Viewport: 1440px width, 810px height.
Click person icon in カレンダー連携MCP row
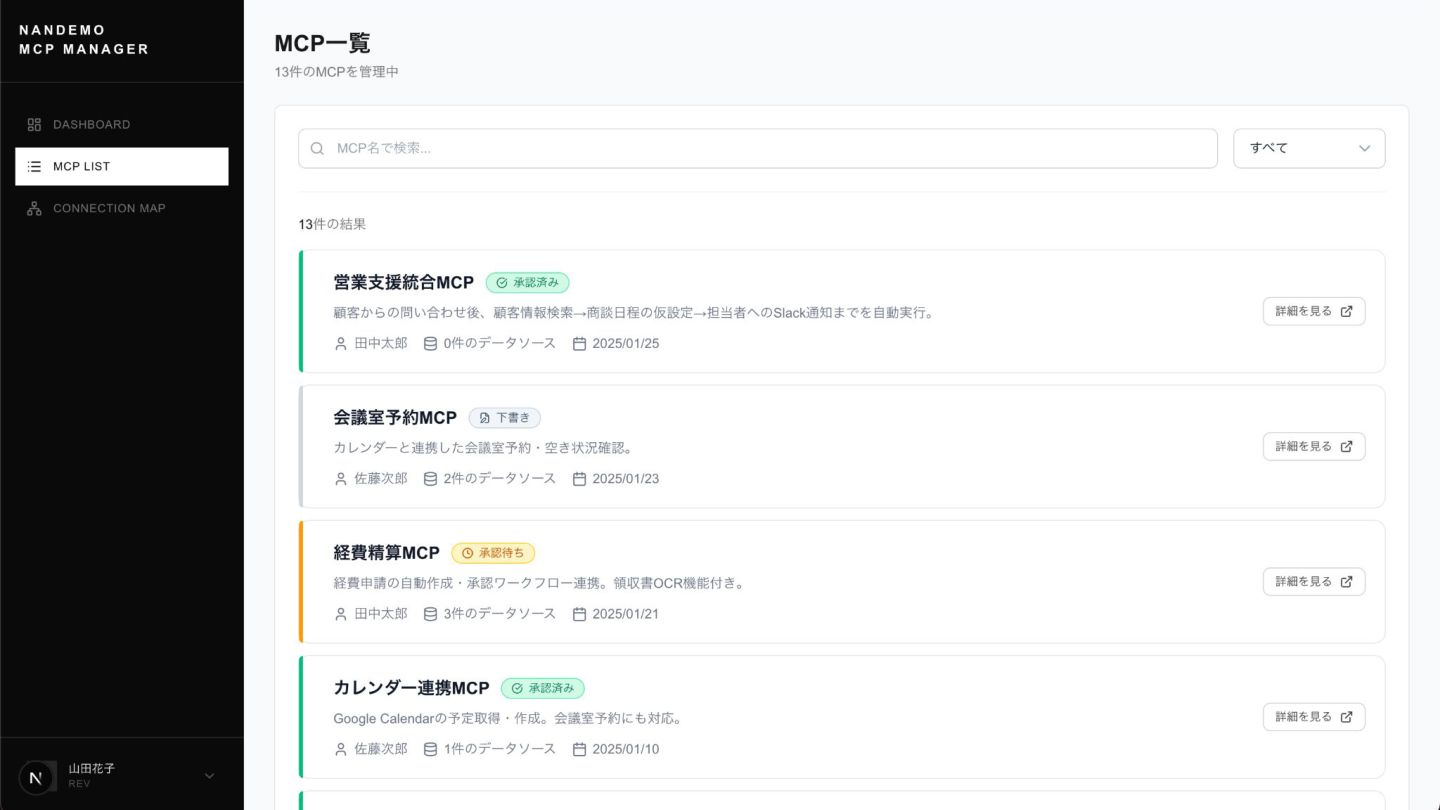click(340, 748)
